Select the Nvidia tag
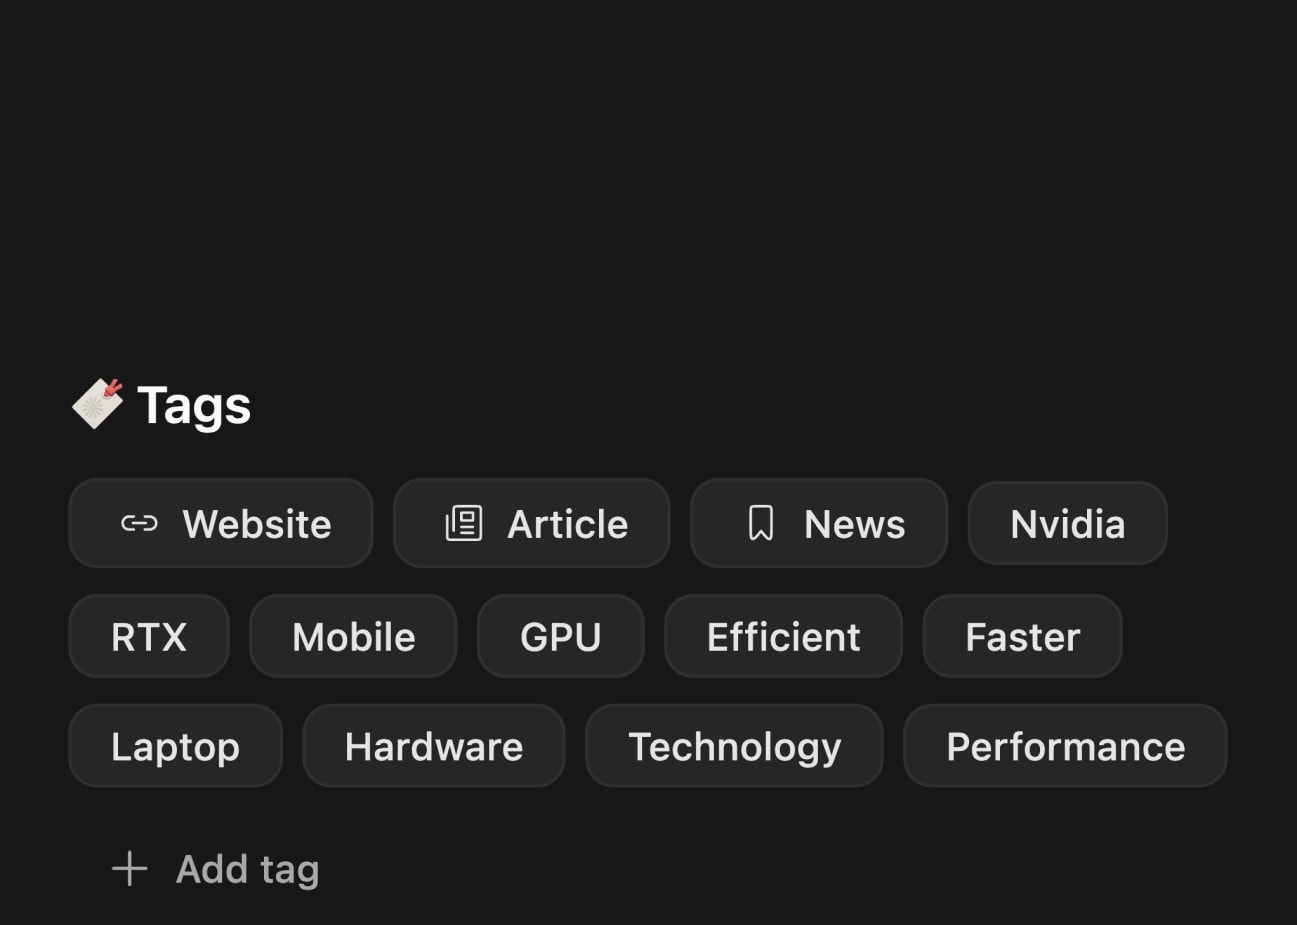The height and width of the screenshot is (925, 1297). [x=1067, y=524]
